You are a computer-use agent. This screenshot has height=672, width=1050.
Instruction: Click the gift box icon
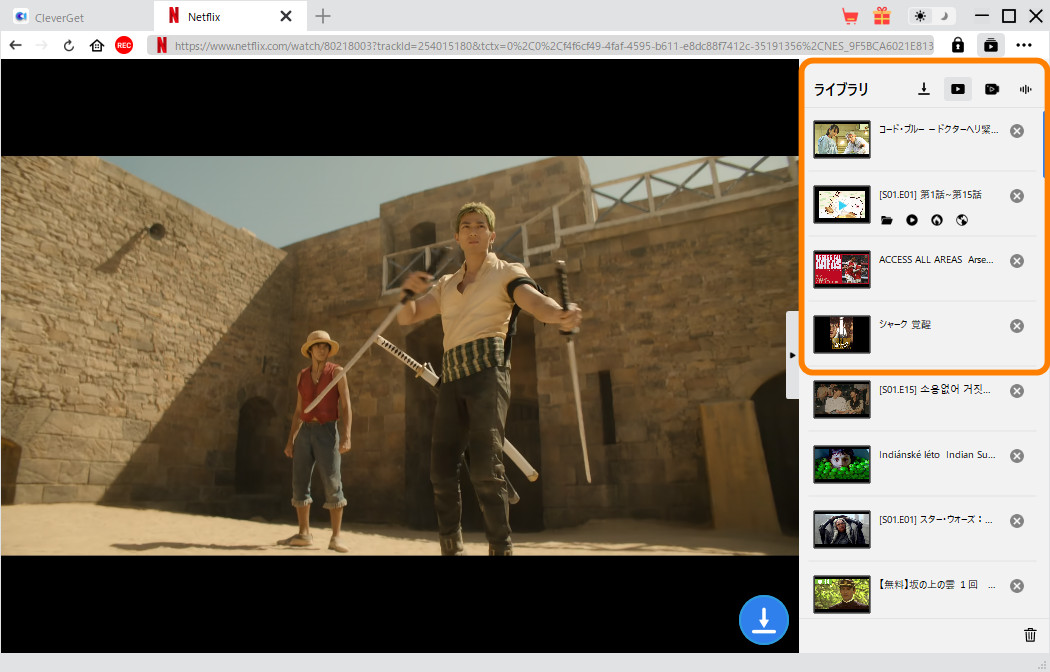point(882,16)
